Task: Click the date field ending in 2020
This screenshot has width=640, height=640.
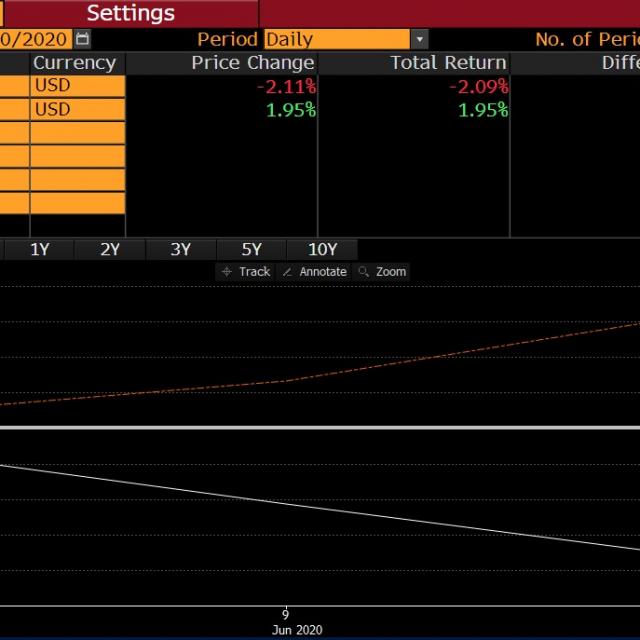Action: [35, 39]
